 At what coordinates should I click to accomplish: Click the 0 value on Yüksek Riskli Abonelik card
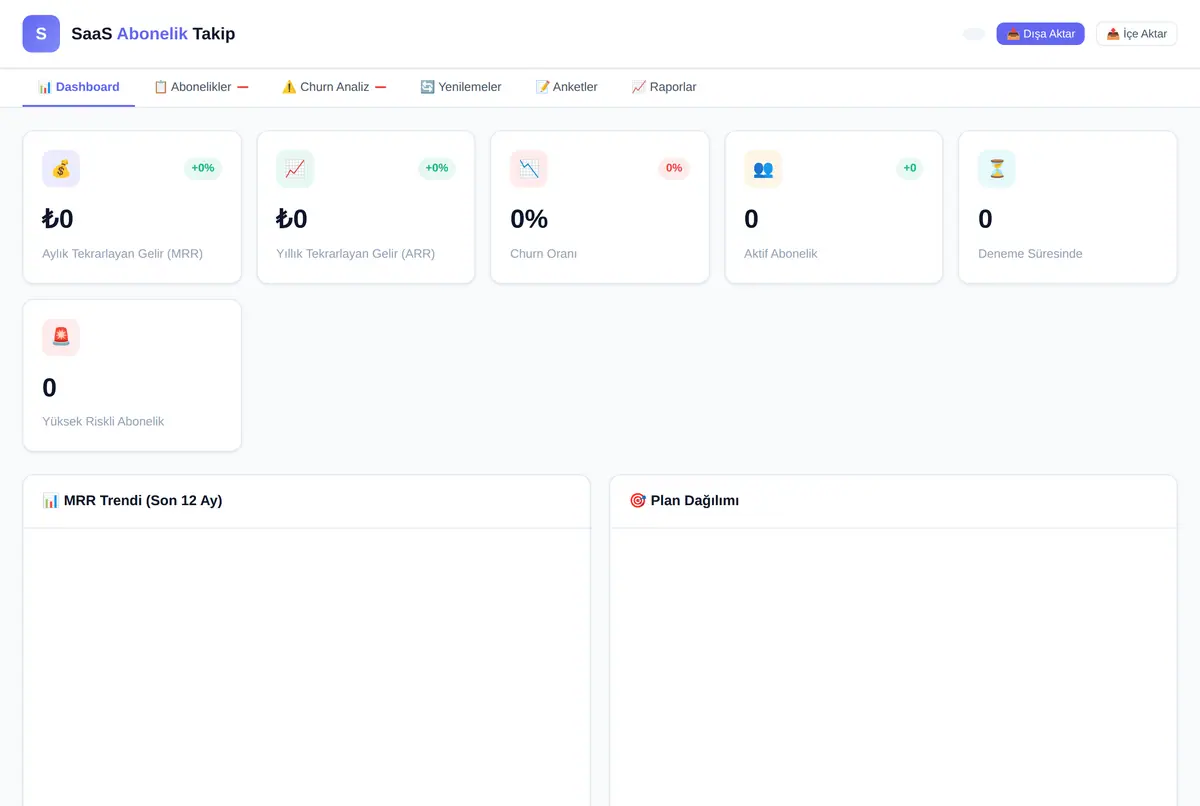[50, 388]
